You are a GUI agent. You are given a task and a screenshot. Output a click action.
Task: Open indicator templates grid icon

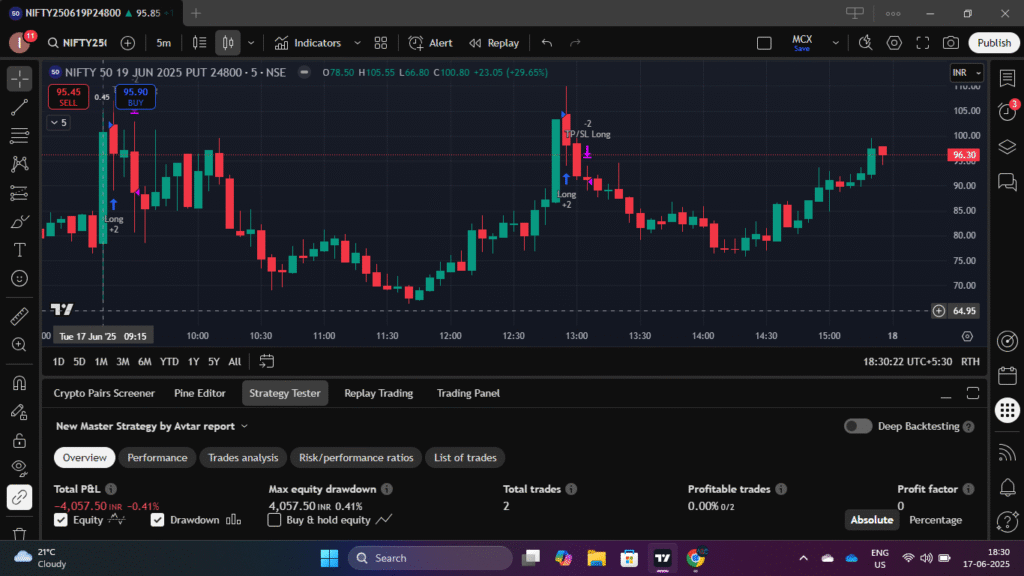(x=381, y=43)
